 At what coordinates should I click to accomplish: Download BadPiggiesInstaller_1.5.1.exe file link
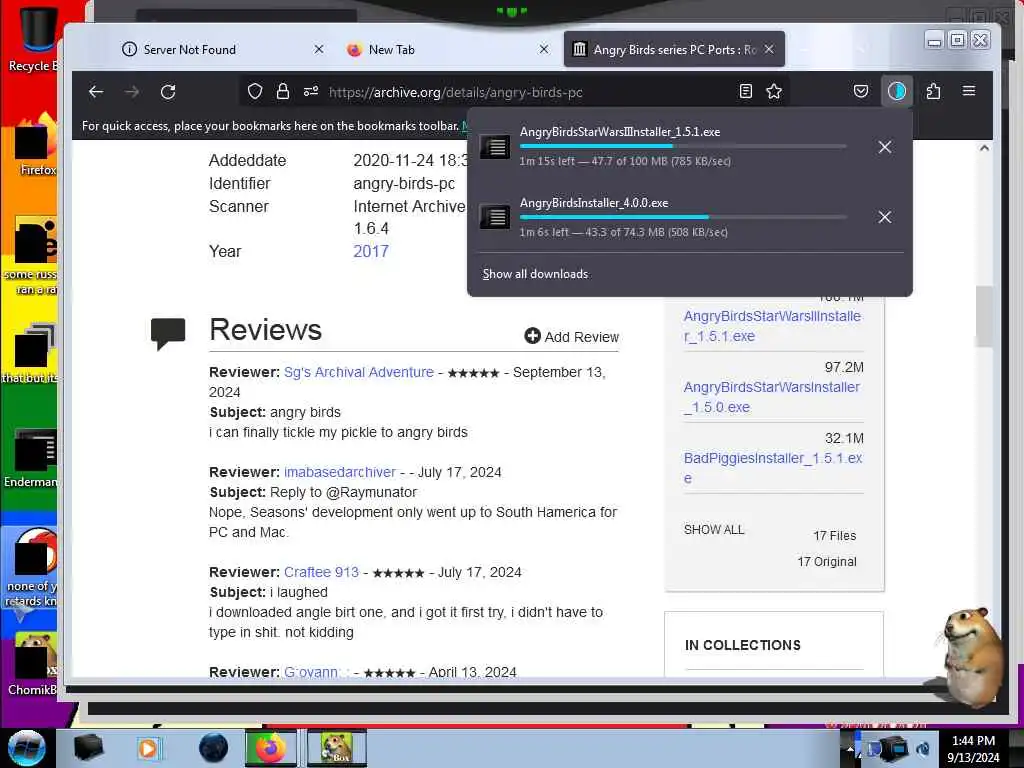coord(773,468)
